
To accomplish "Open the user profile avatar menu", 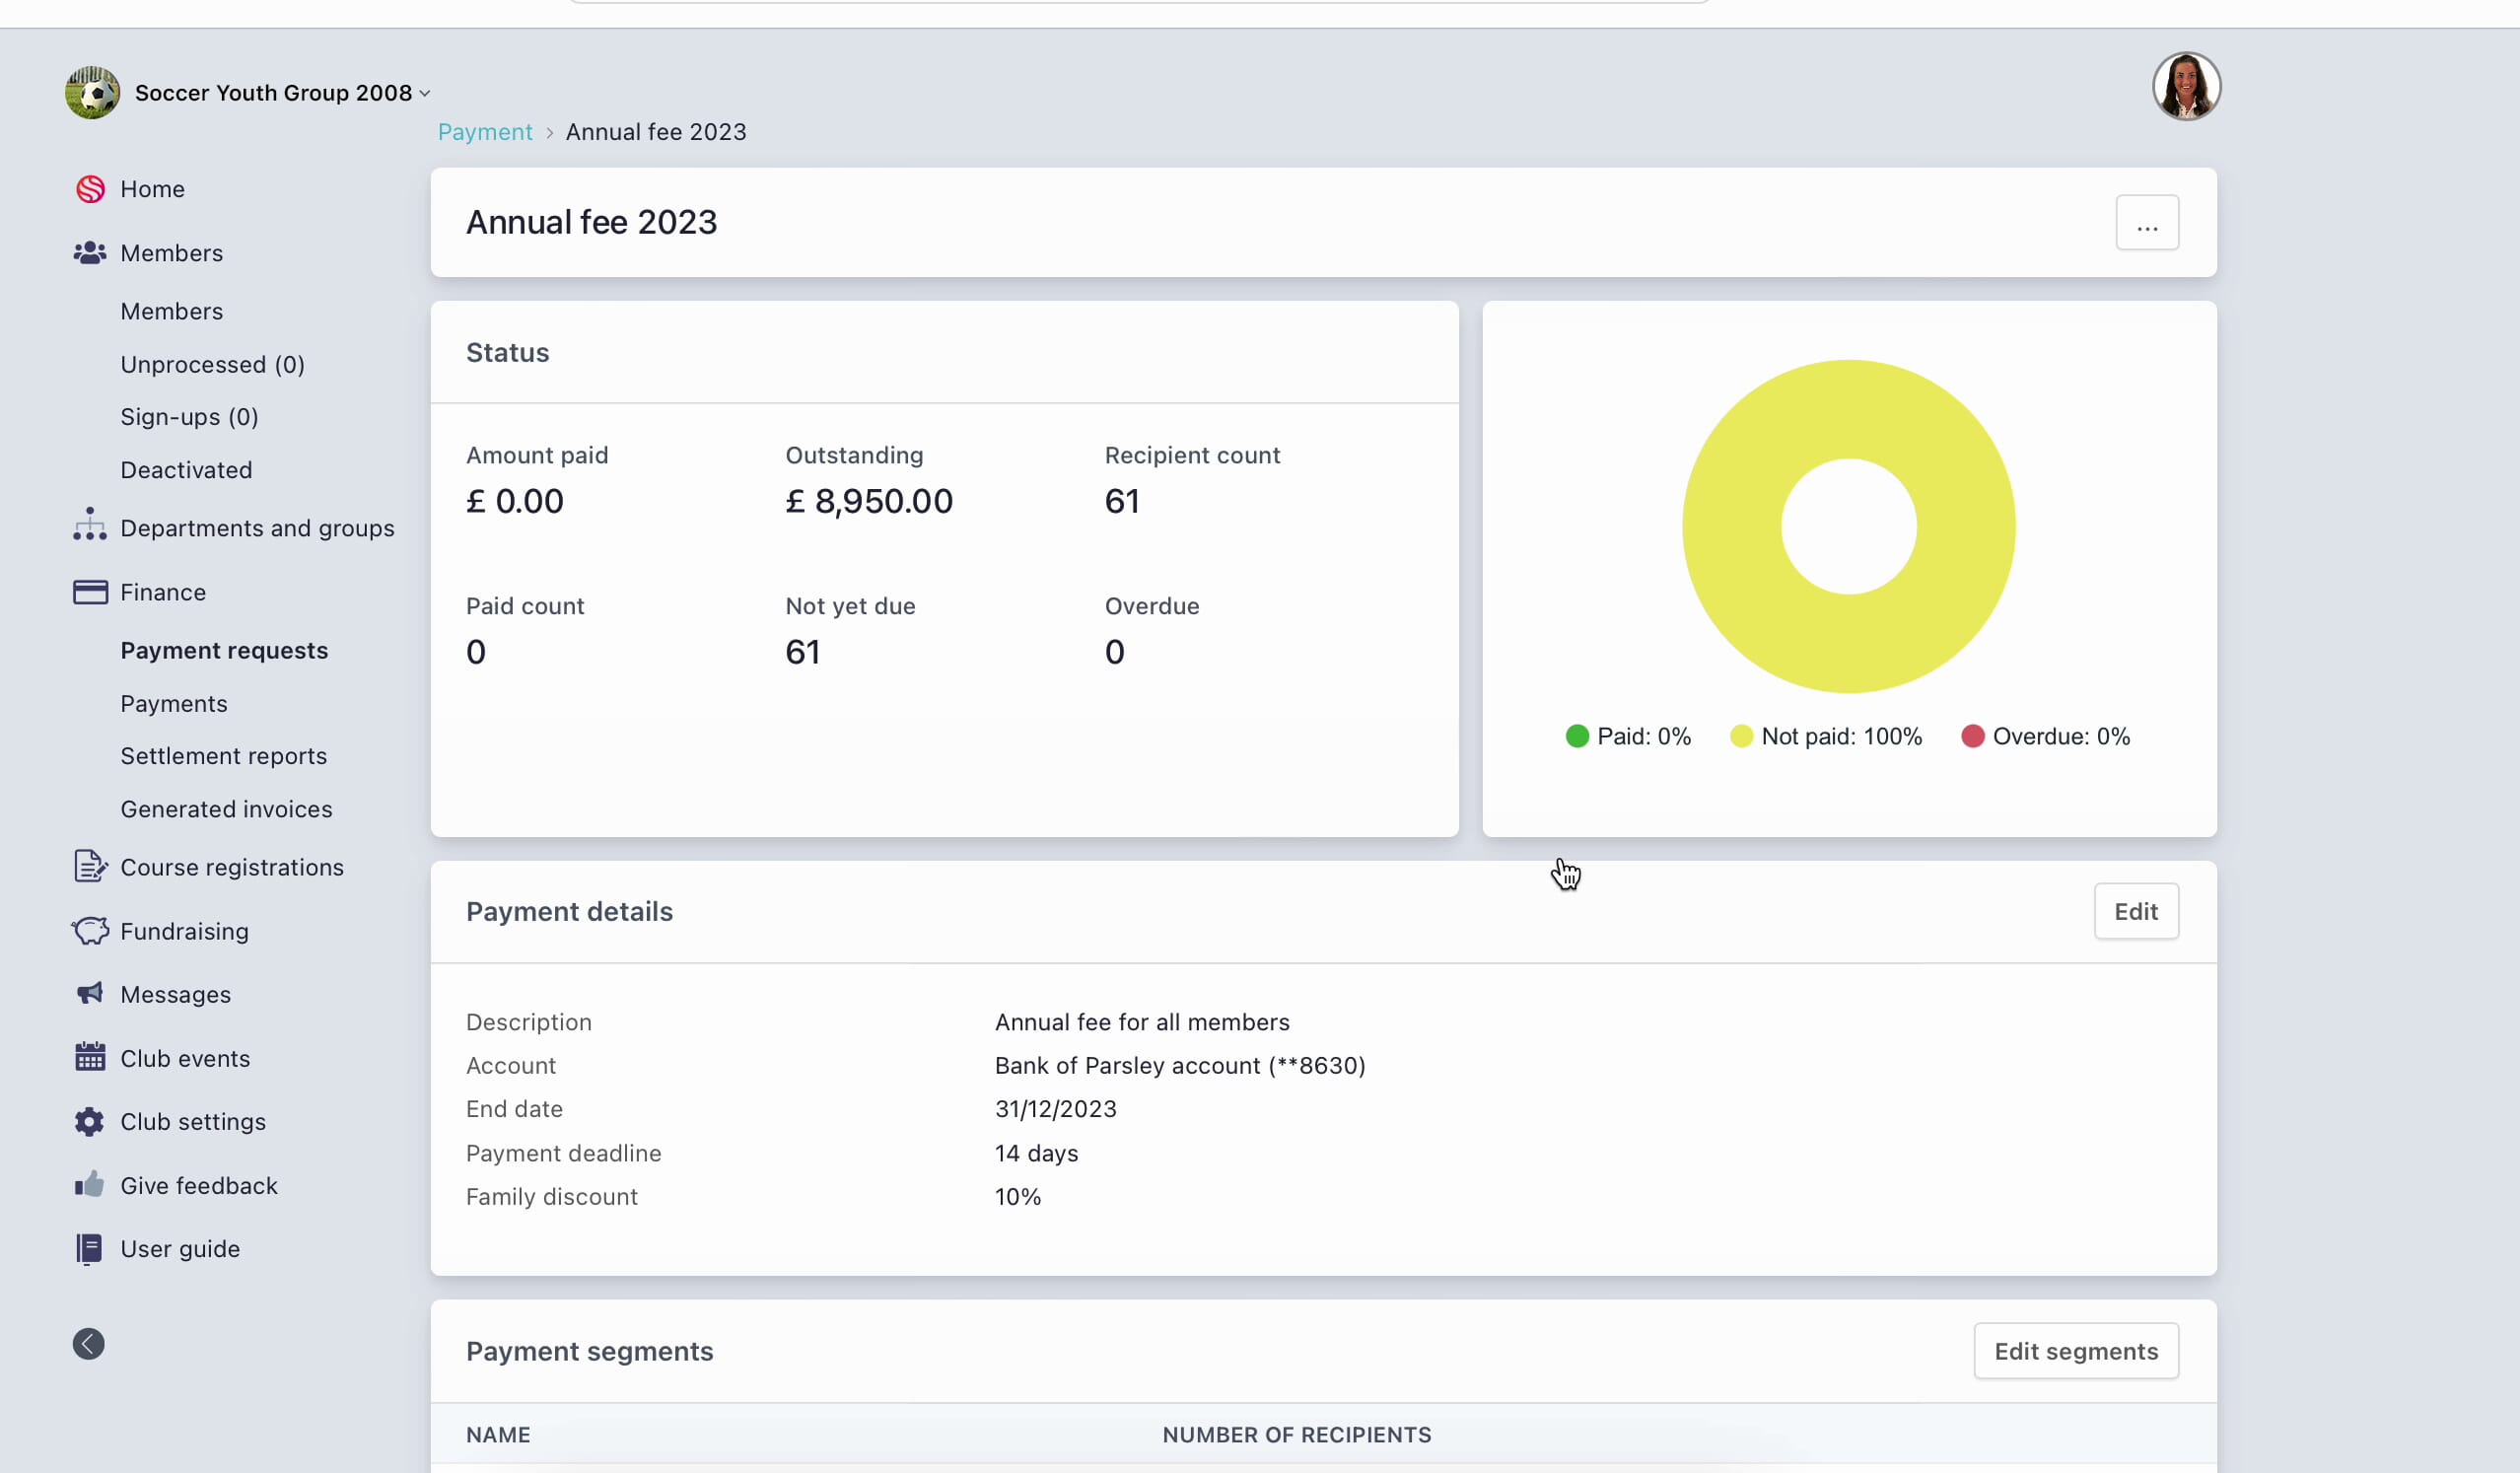I will point(2185,86).
